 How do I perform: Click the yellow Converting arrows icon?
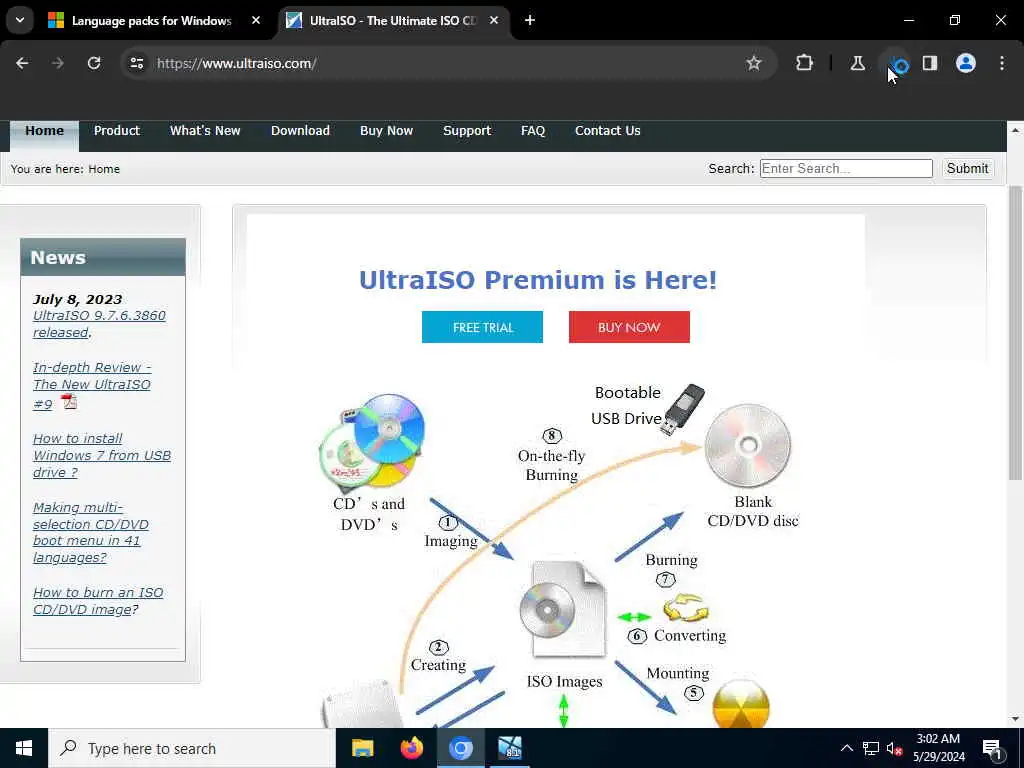tap(686, 607)
